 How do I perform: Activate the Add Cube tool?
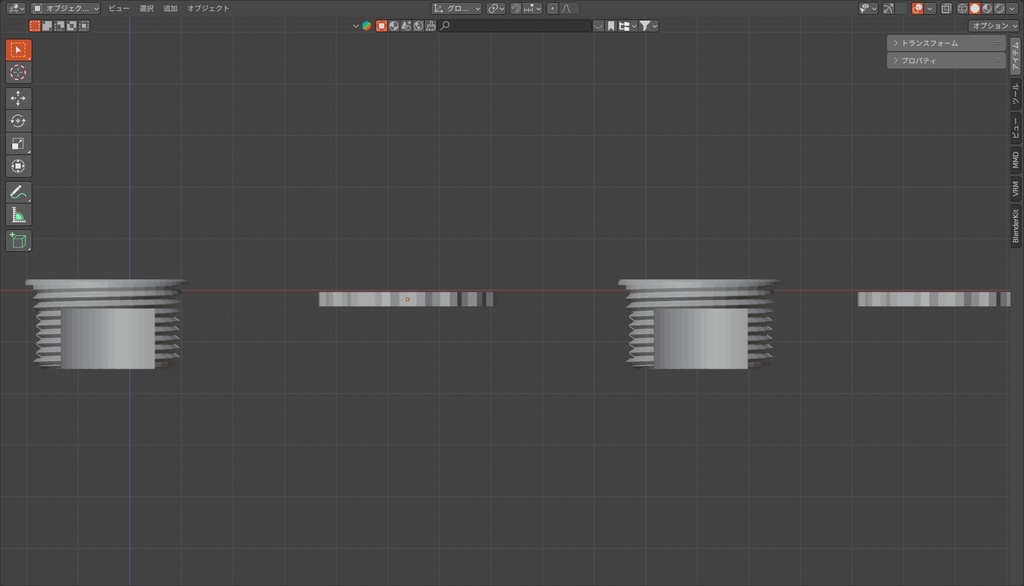point(18,240)
